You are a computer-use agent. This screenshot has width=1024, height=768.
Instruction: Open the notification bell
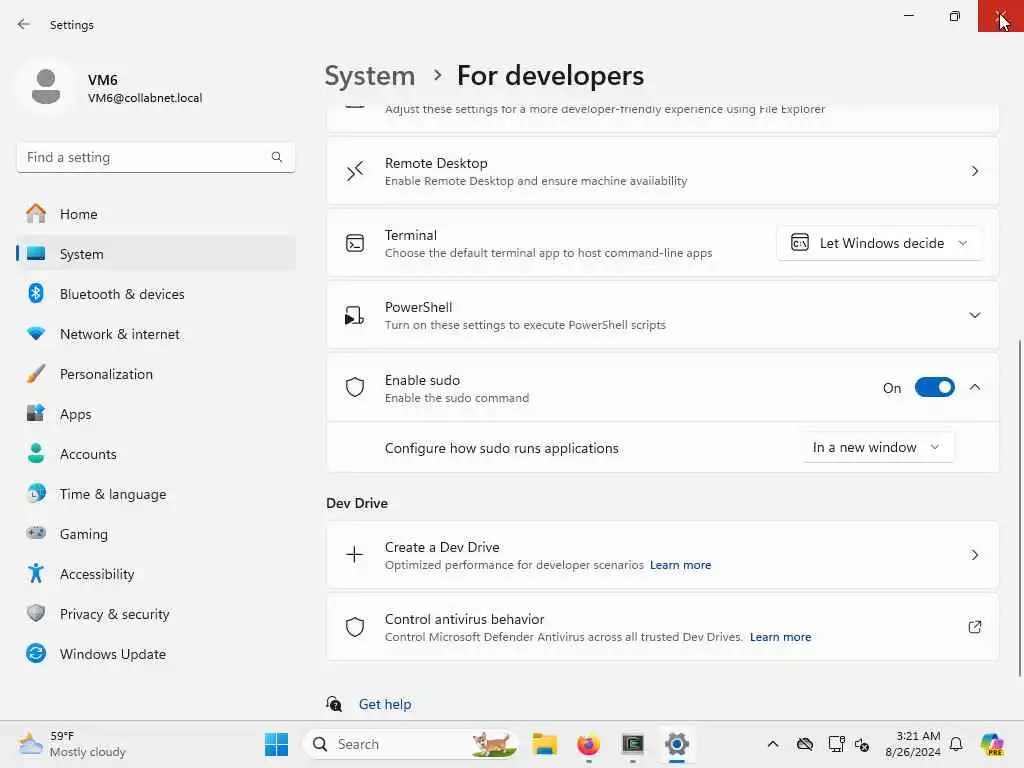click(956, 744)
